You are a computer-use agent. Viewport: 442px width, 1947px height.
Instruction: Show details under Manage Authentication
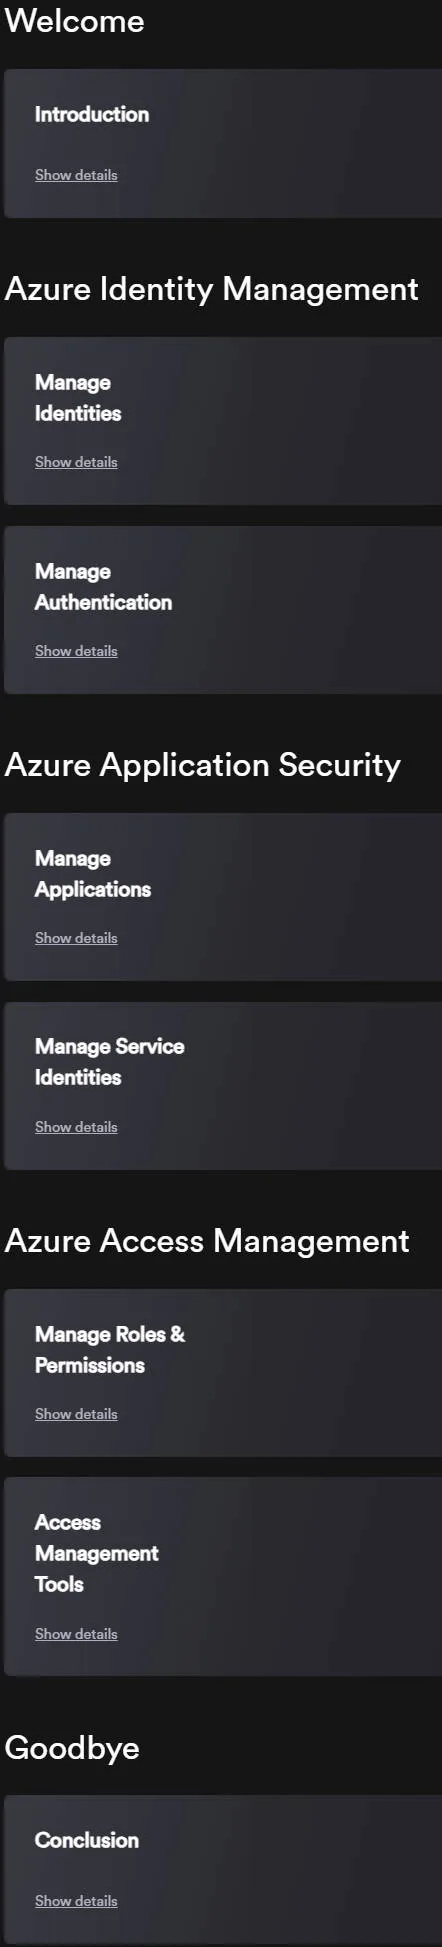pos(76,651)
